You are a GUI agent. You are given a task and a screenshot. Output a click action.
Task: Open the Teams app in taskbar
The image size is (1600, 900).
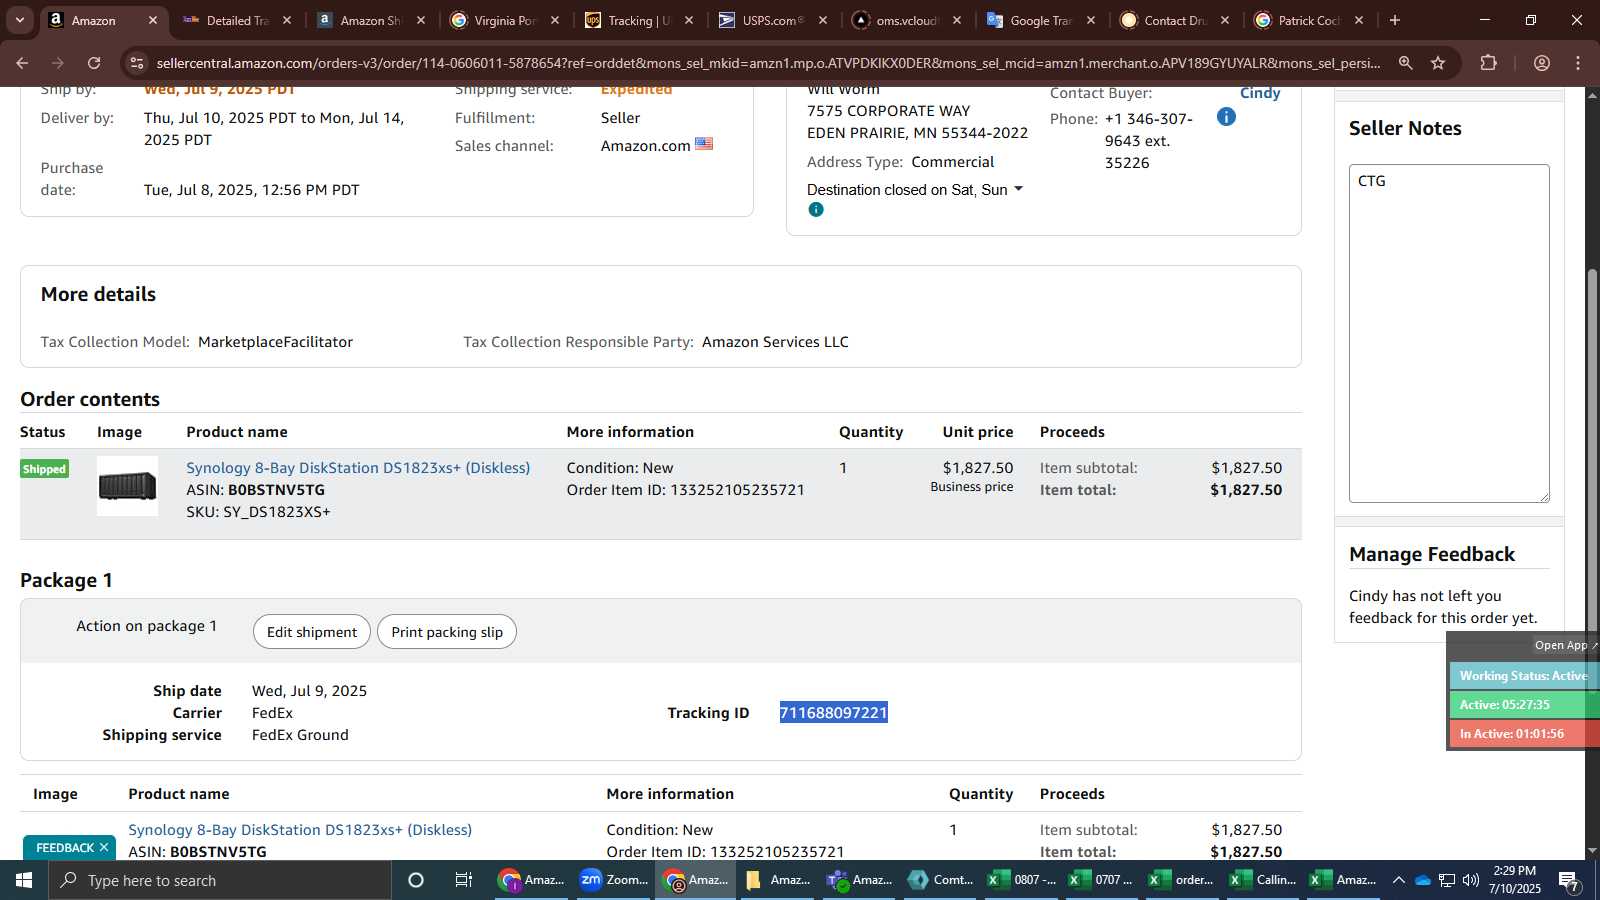pyautogui.click(x=858, y=880)
